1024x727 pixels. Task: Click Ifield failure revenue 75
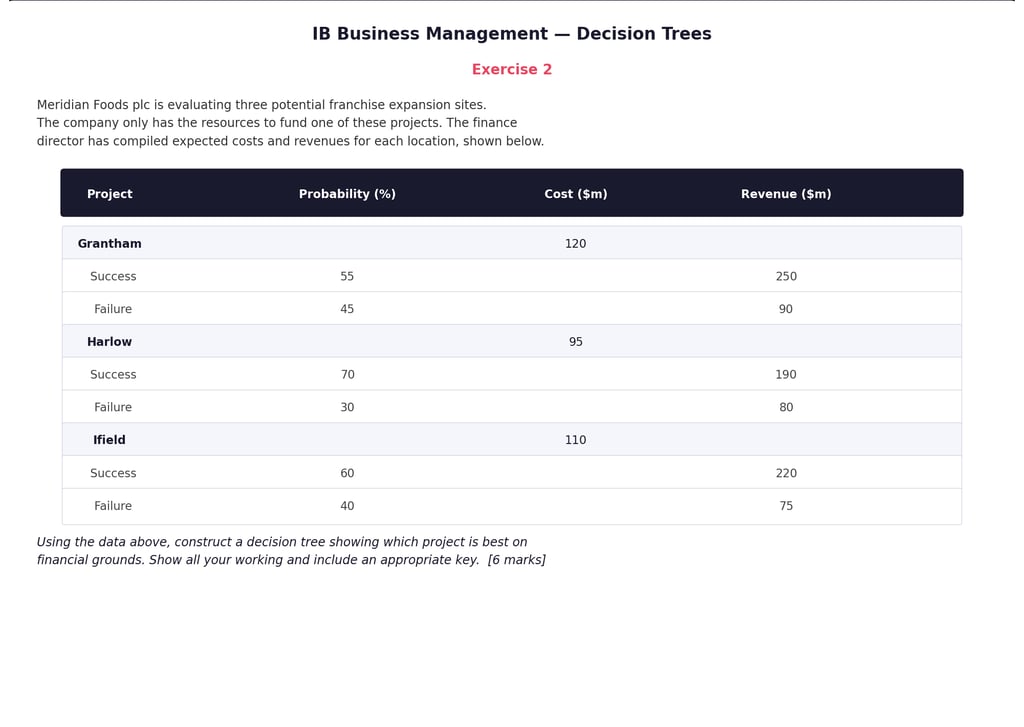[786, 506]
